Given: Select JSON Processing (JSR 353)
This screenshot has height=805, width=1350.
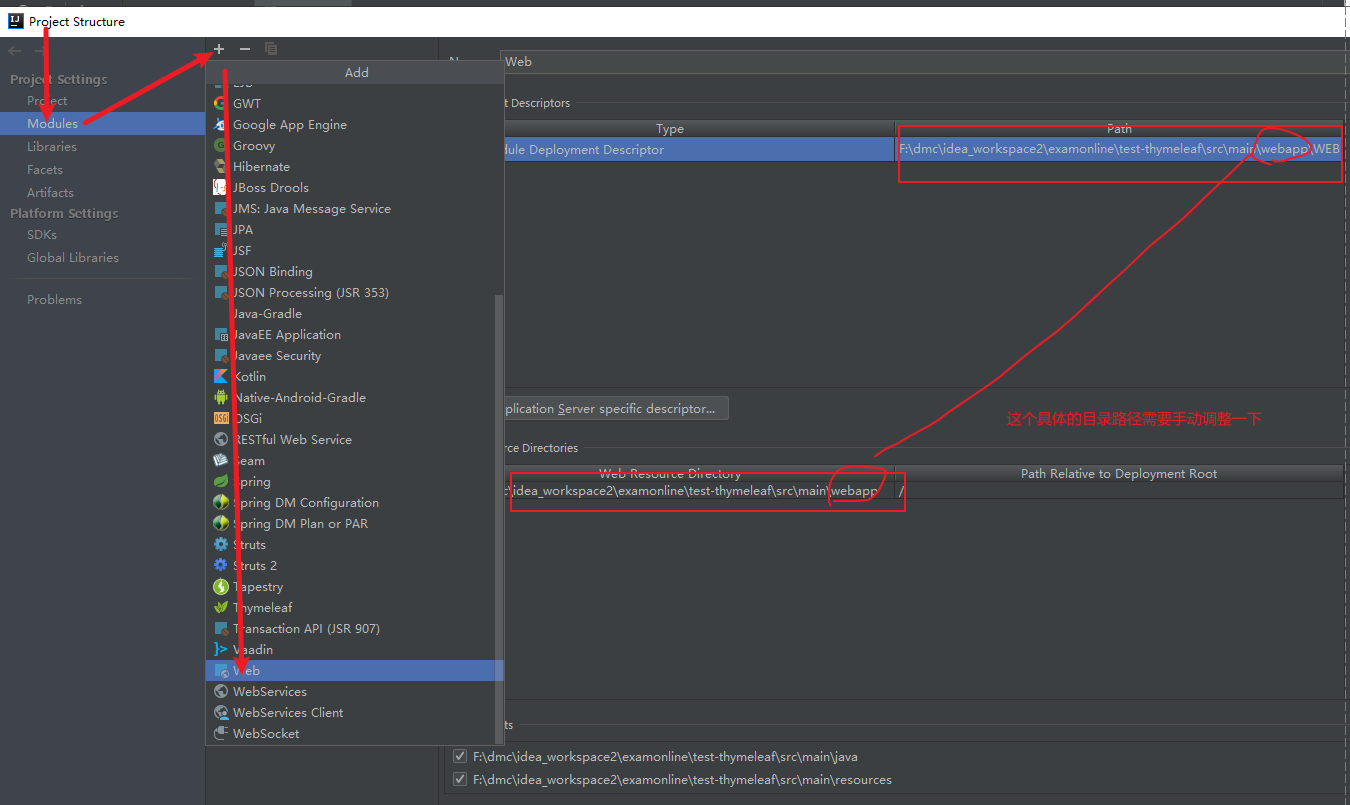Looking at the screenshot, I should 354,292.
